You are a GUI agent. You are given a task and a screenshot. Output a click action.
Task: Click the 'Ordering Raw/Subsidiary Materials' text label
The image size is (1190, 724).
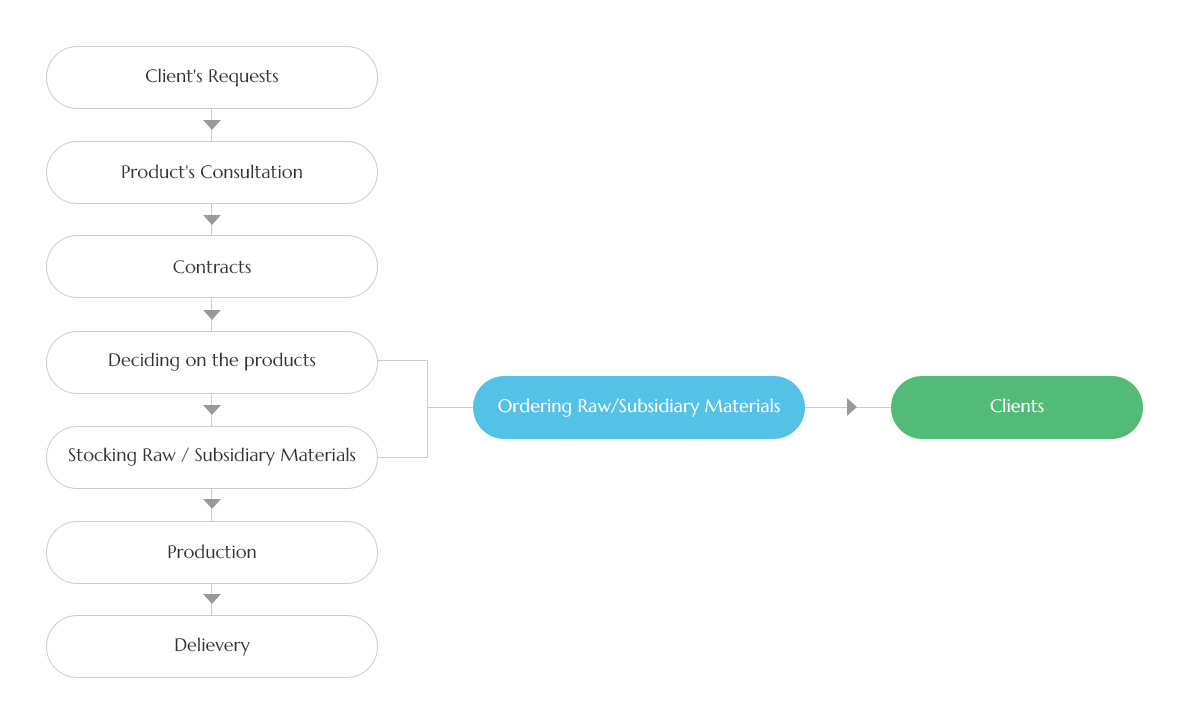(x=638, y=406)
